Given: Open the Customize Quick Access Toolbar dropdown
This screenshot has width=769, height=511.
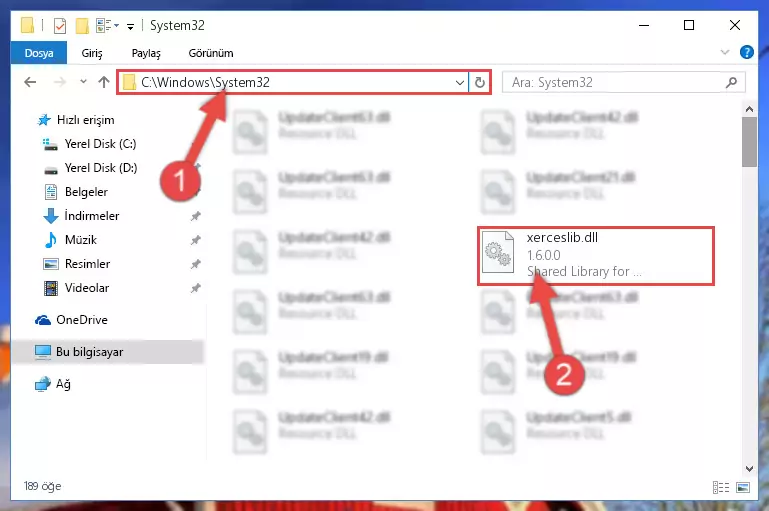Looking at the screenshot, I should [x=130, y=26].
